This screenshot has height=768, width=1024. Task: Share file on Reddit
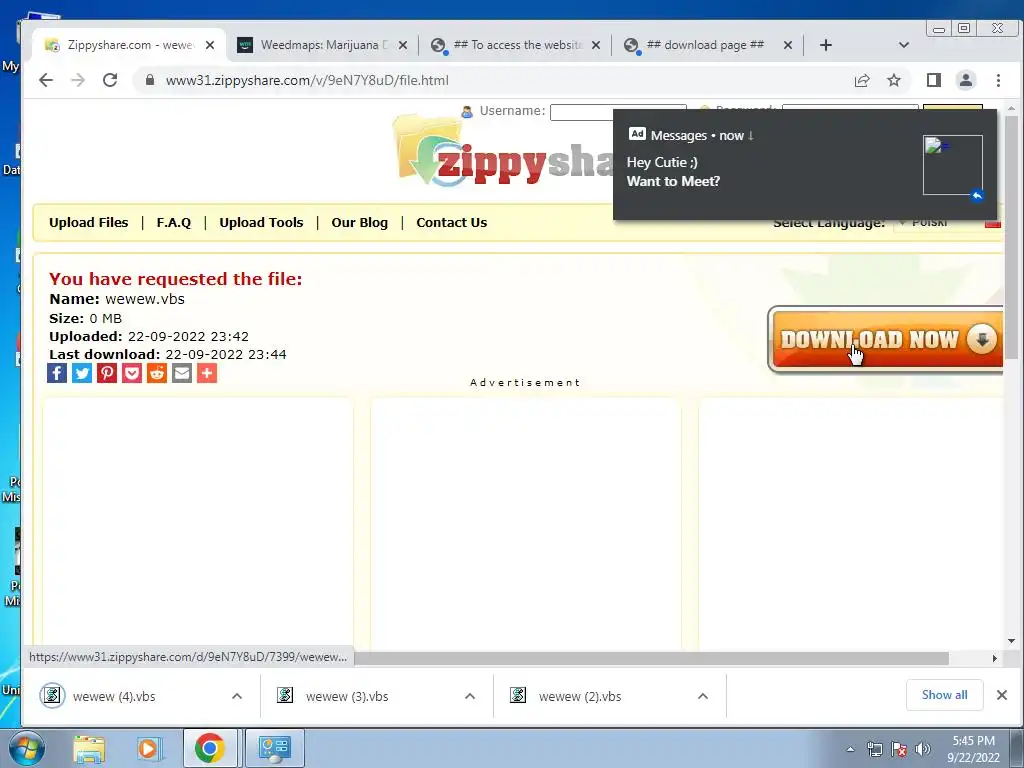click(157, 373)
